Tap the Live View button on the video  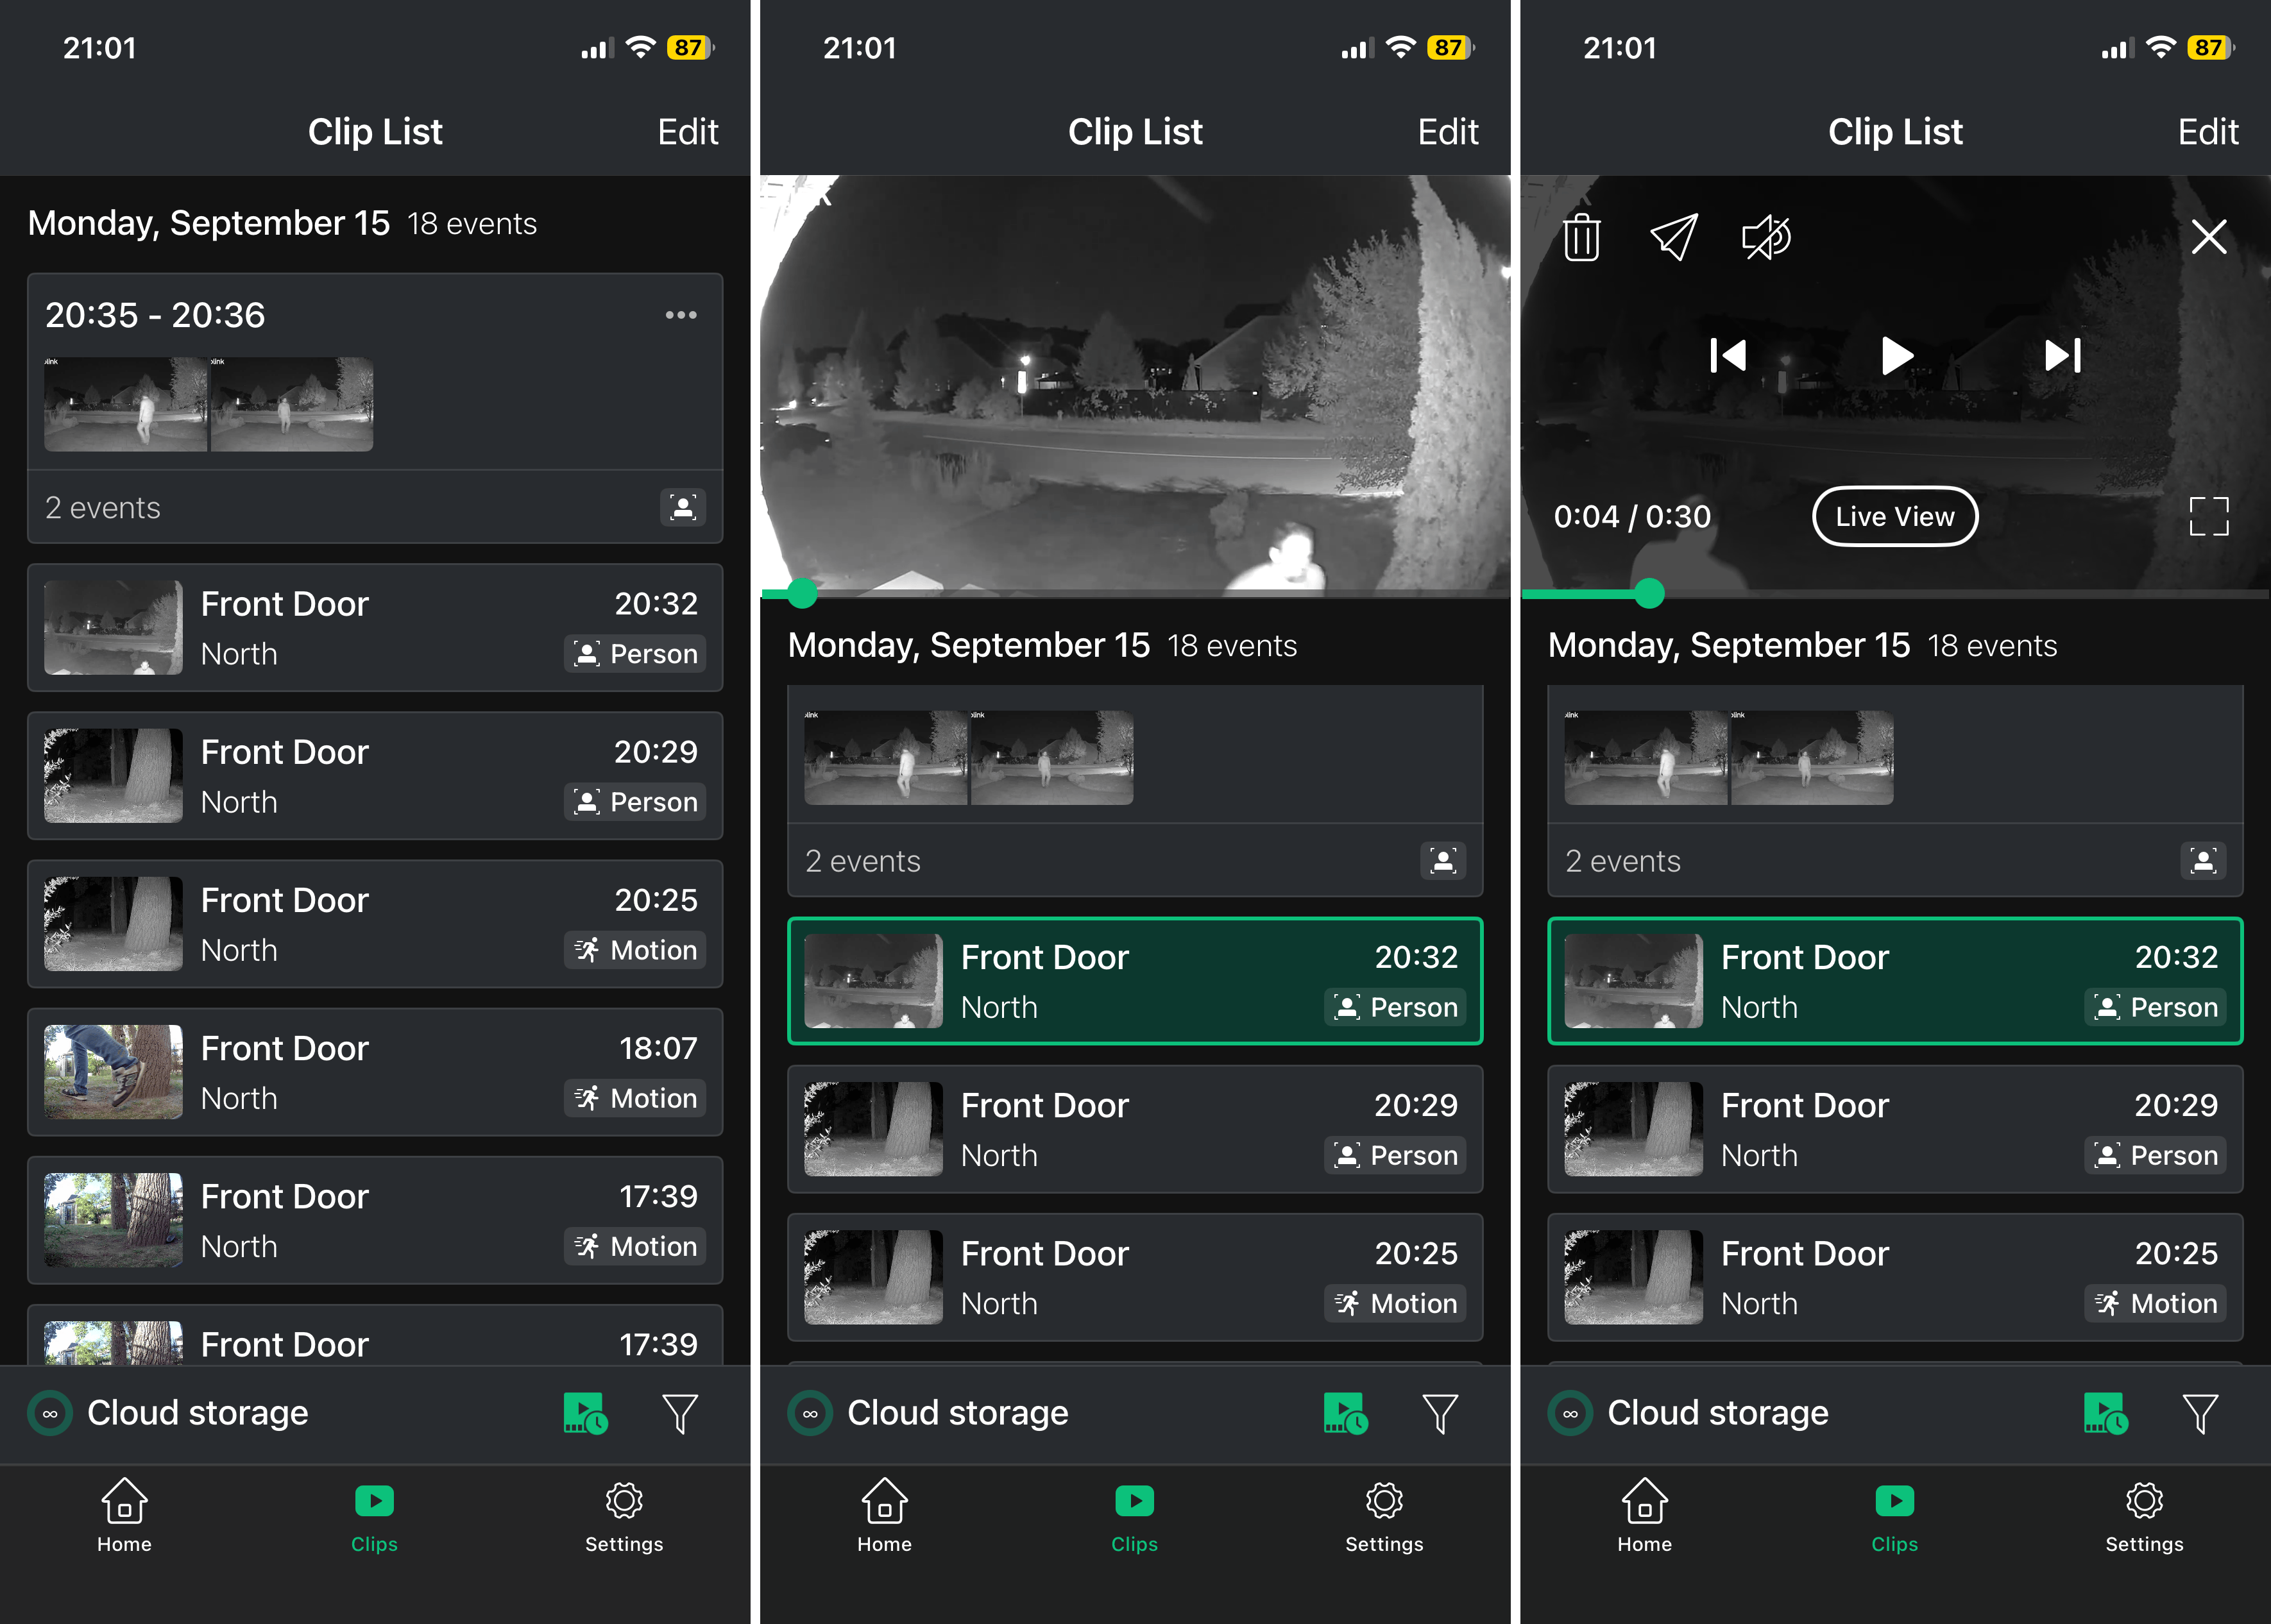1895,516
